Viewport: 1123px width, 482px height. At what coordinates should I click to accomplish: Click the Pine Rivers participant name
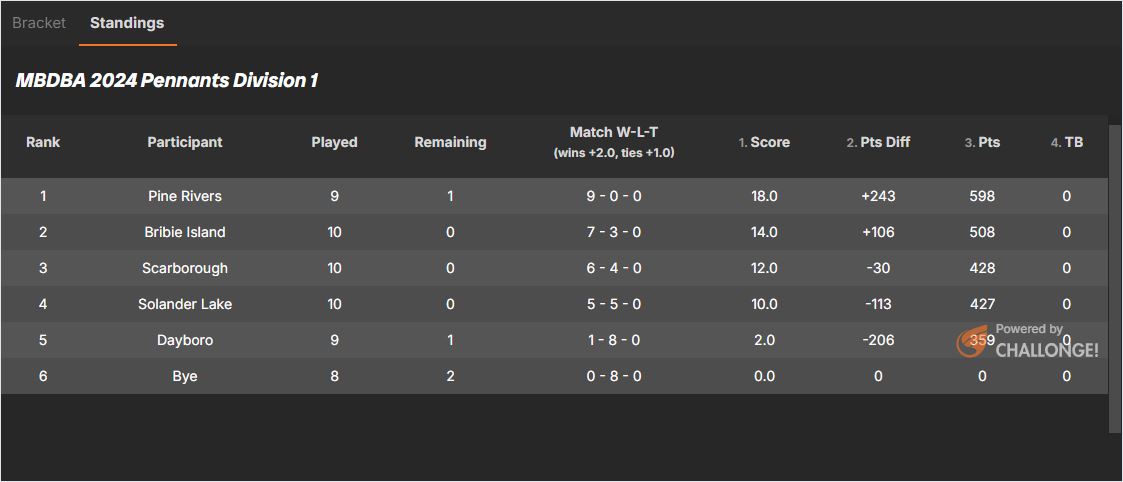pos(185,196)
